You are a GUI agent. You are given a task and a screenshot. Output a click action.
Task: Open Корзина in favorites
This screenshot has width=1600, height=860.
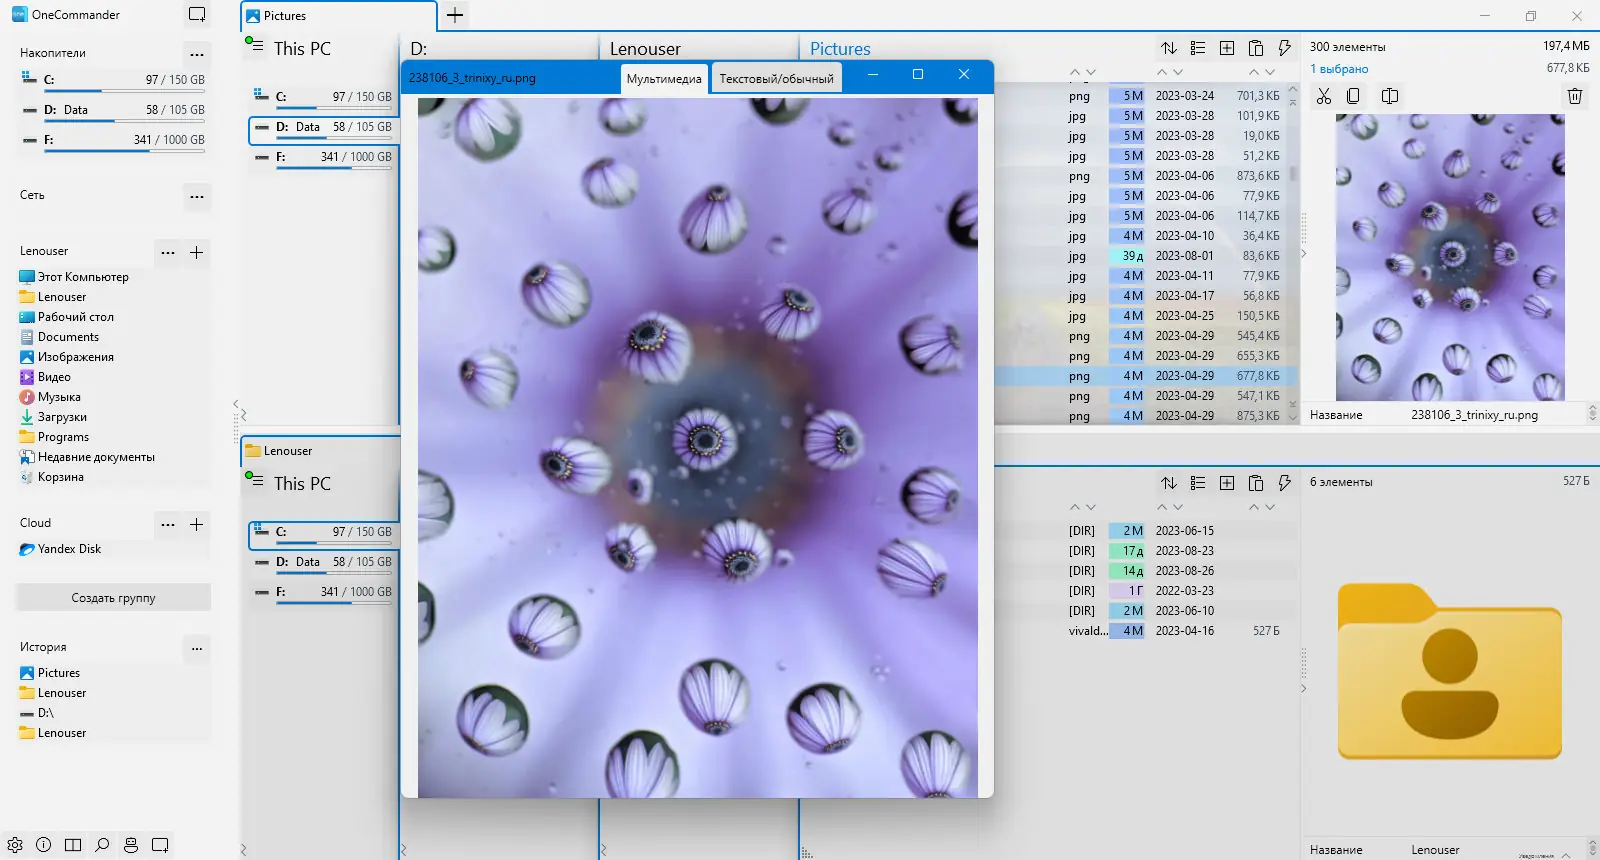click(x=60, y=477)
